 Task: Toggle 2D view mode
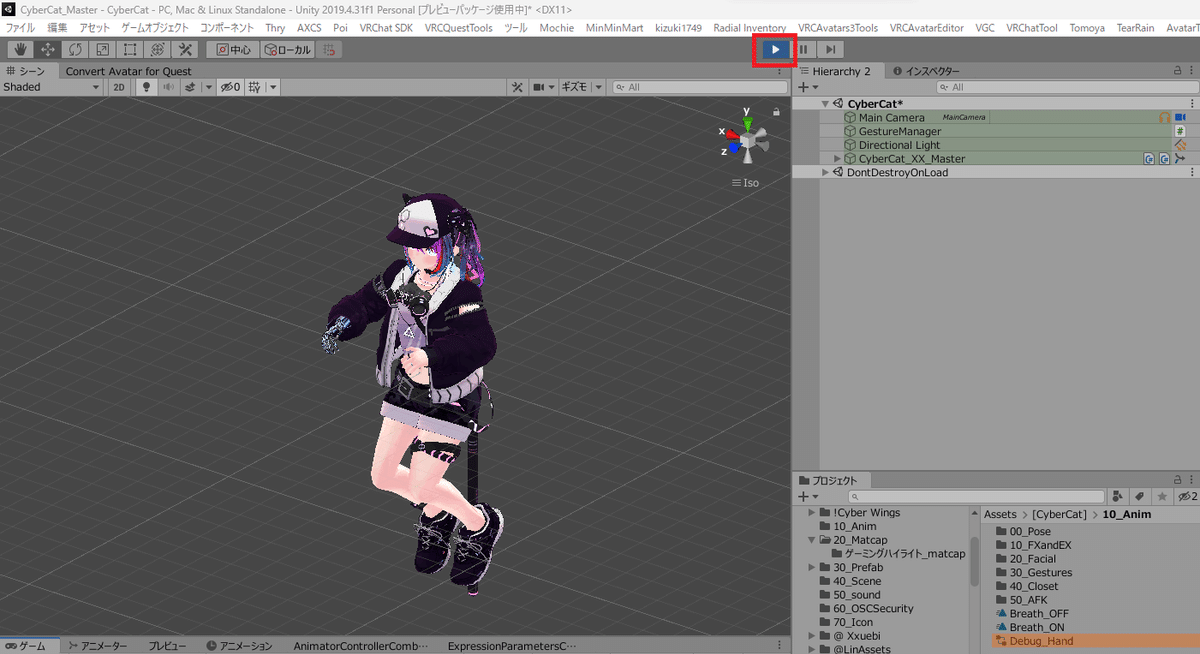pos(119,87)
